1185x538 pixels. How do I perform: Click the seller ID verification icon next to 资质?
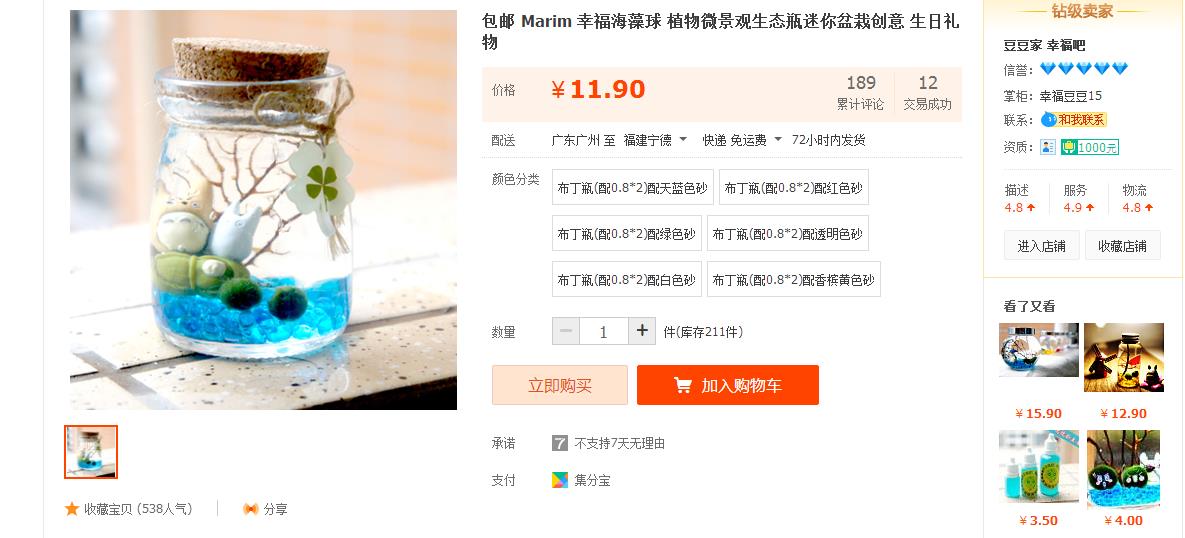point(1047,147)
